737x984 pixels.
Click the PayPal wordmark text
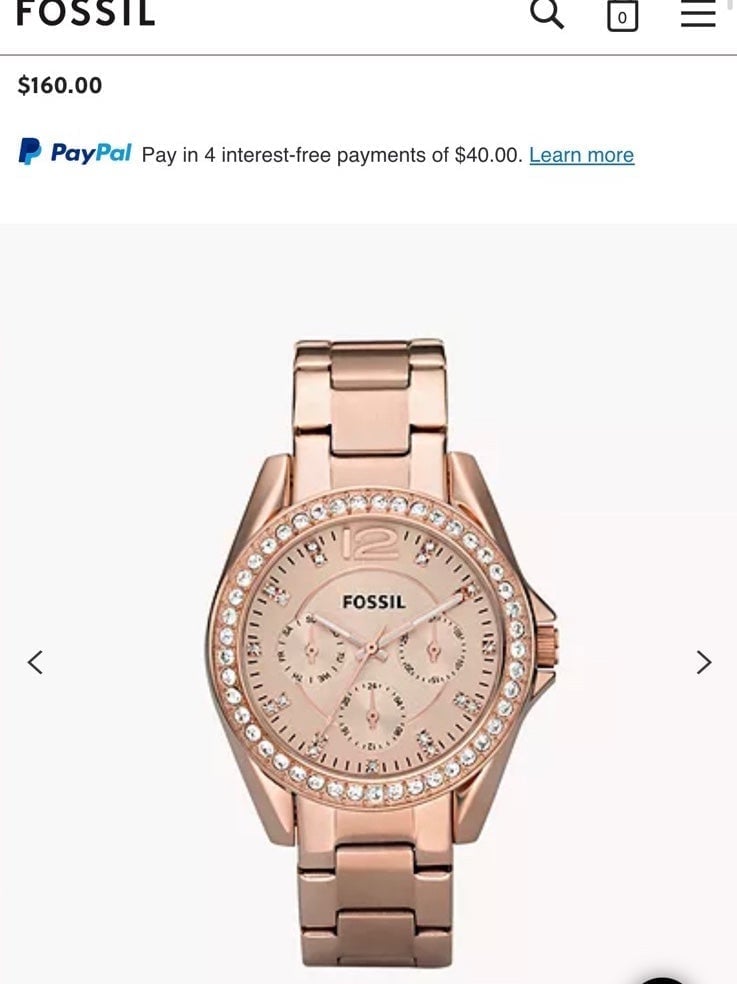pyautogui.click(x=91, y=152)
